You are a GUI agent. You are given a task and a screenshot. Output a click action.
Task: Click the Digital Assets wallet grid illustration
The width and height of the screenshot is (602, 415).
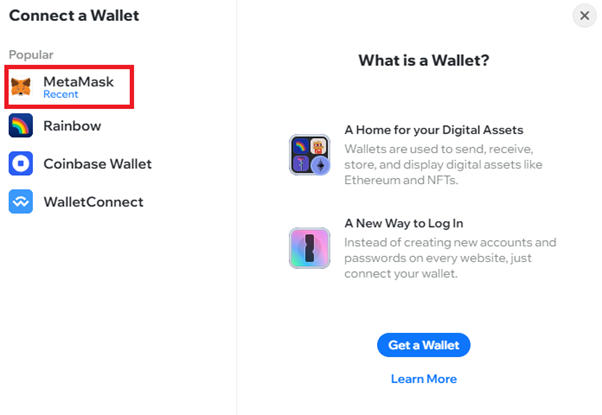click(x=309, y=155)
